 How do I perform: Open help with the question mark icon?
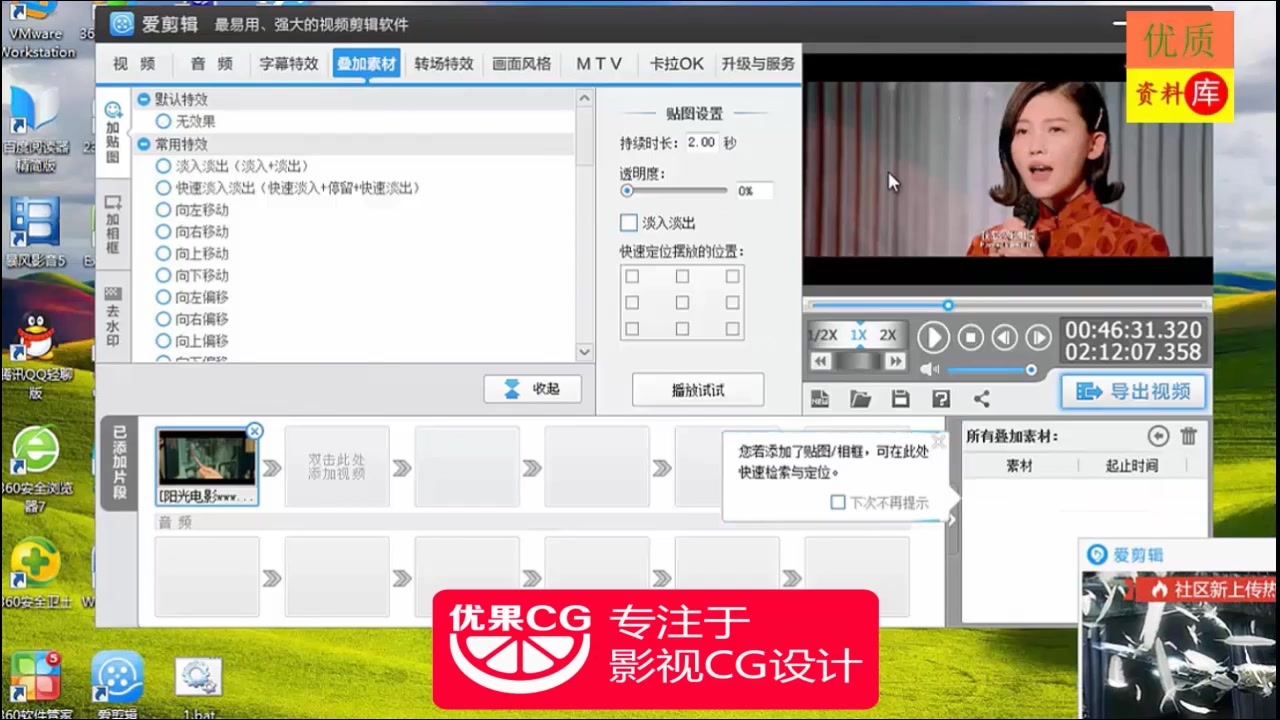point(940,399)
